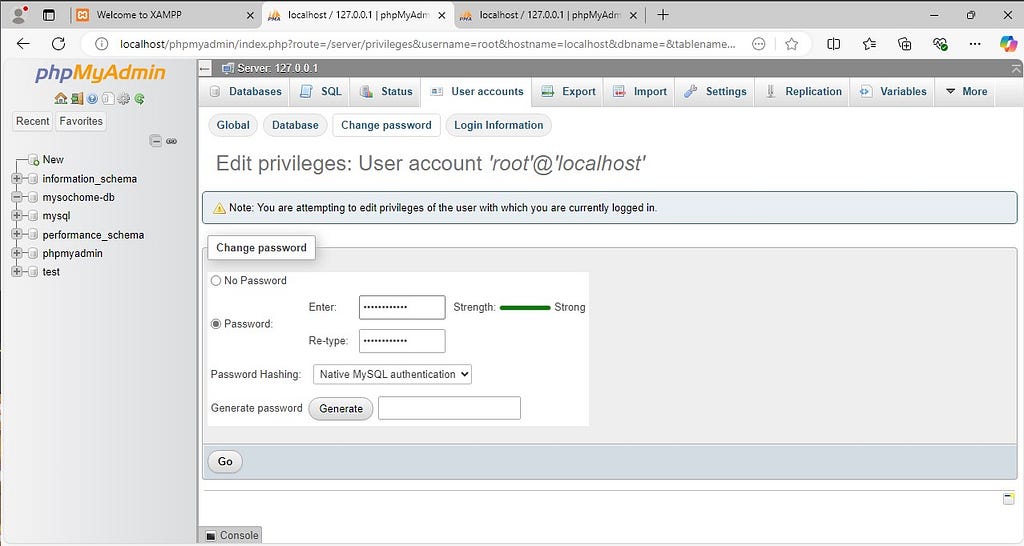Click the Favorites button in sidebar
Screen dimensions: 1024x546
(81, 121)
